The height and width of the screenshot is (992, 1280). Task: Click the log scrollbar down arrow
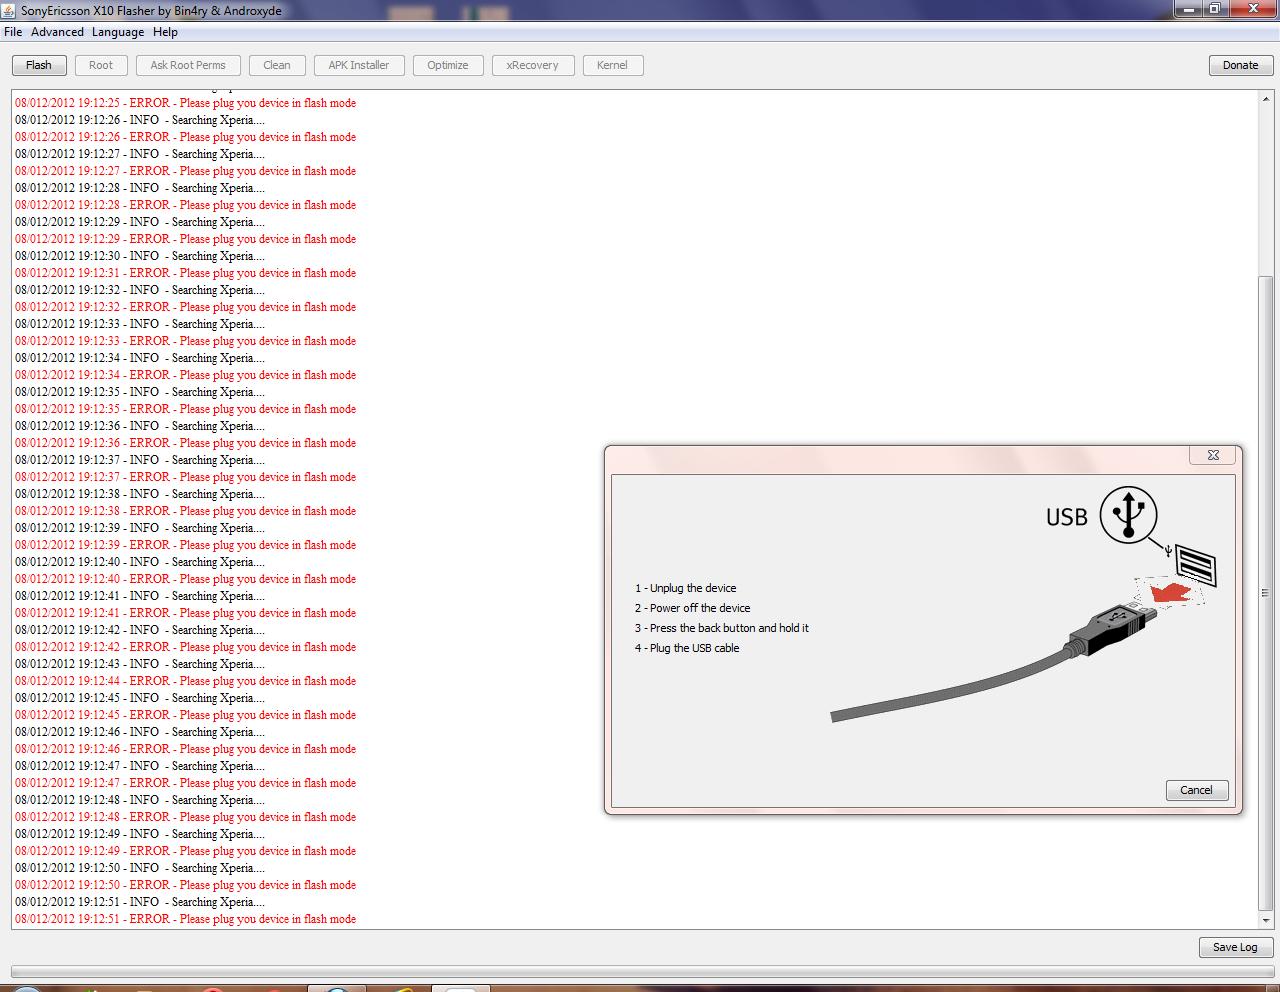[x=1266, y=920]
